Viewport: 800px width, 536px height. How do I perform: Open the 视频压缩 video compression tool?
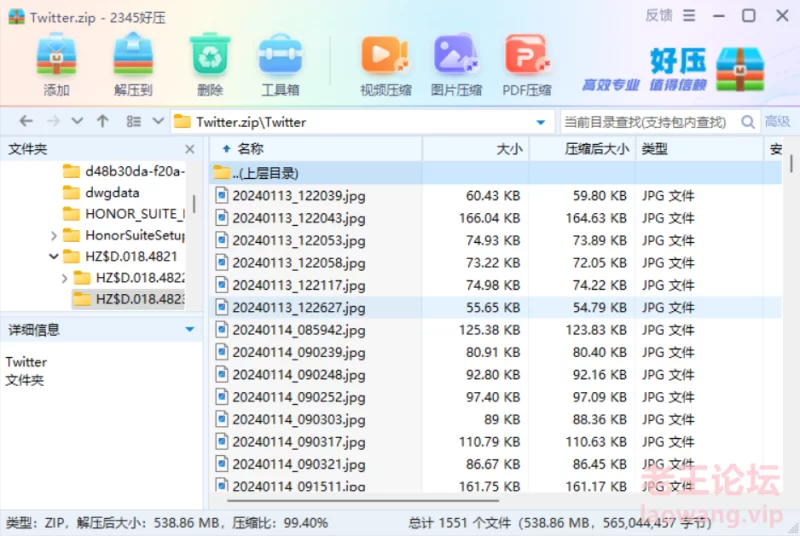click(385, 55)
